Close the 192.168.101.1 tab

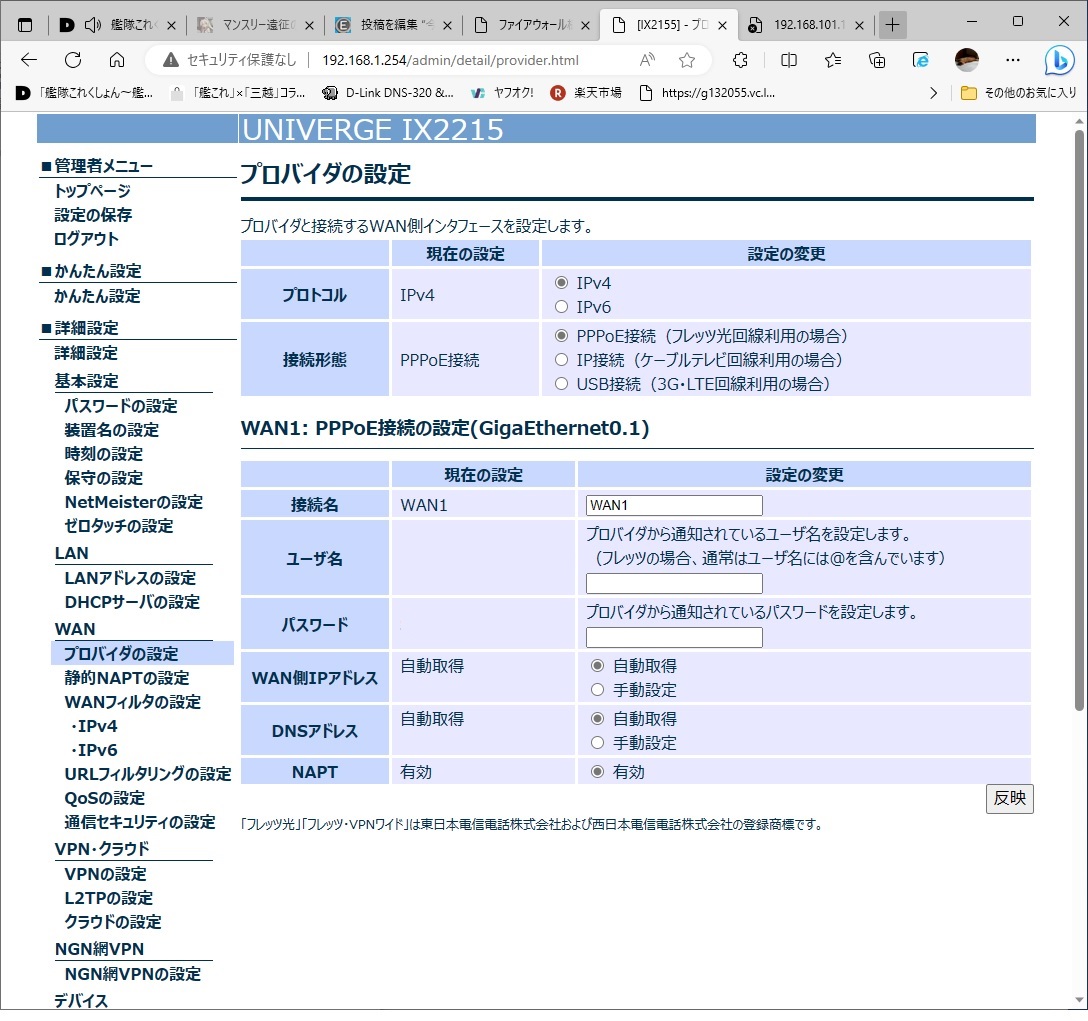[x=860, y=26]
